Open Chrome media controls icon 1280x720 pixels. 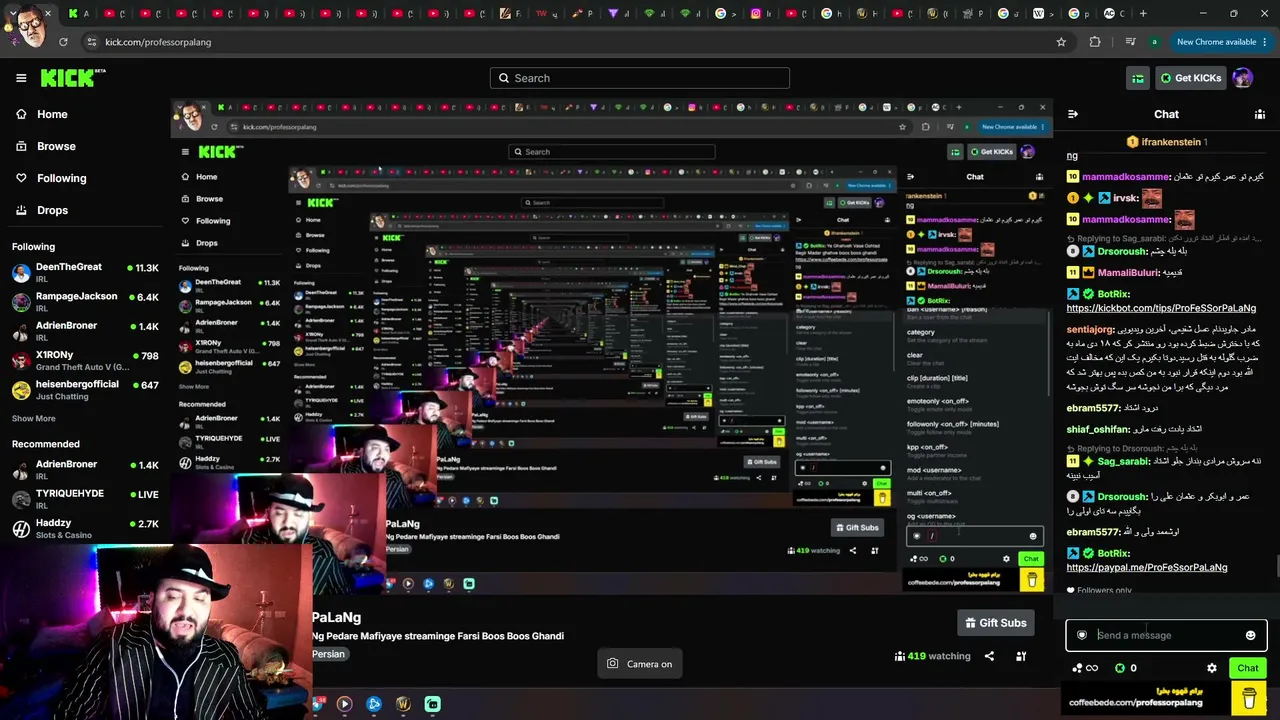click(1130, 42)
